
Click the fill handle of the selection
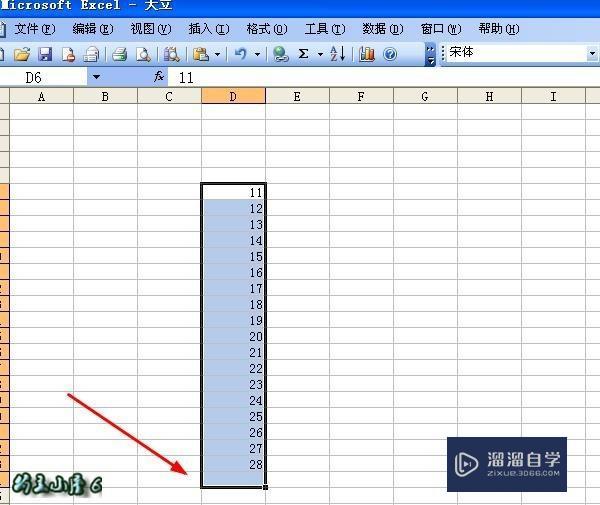point(266,487)
